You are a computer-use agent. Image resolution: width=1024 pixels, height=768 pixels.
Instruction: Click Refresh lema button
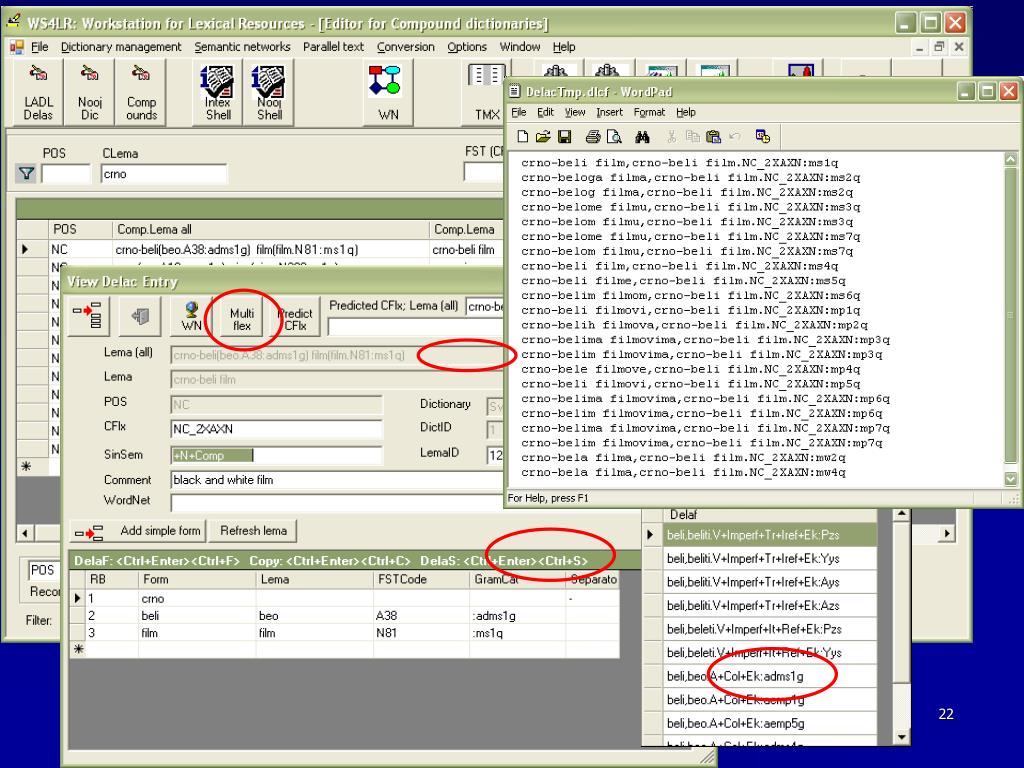click(253, 531)
